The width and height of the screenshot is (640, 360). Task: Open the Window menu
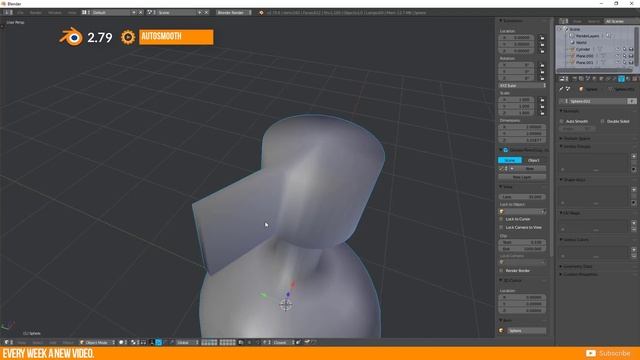[x=54, y=13]
